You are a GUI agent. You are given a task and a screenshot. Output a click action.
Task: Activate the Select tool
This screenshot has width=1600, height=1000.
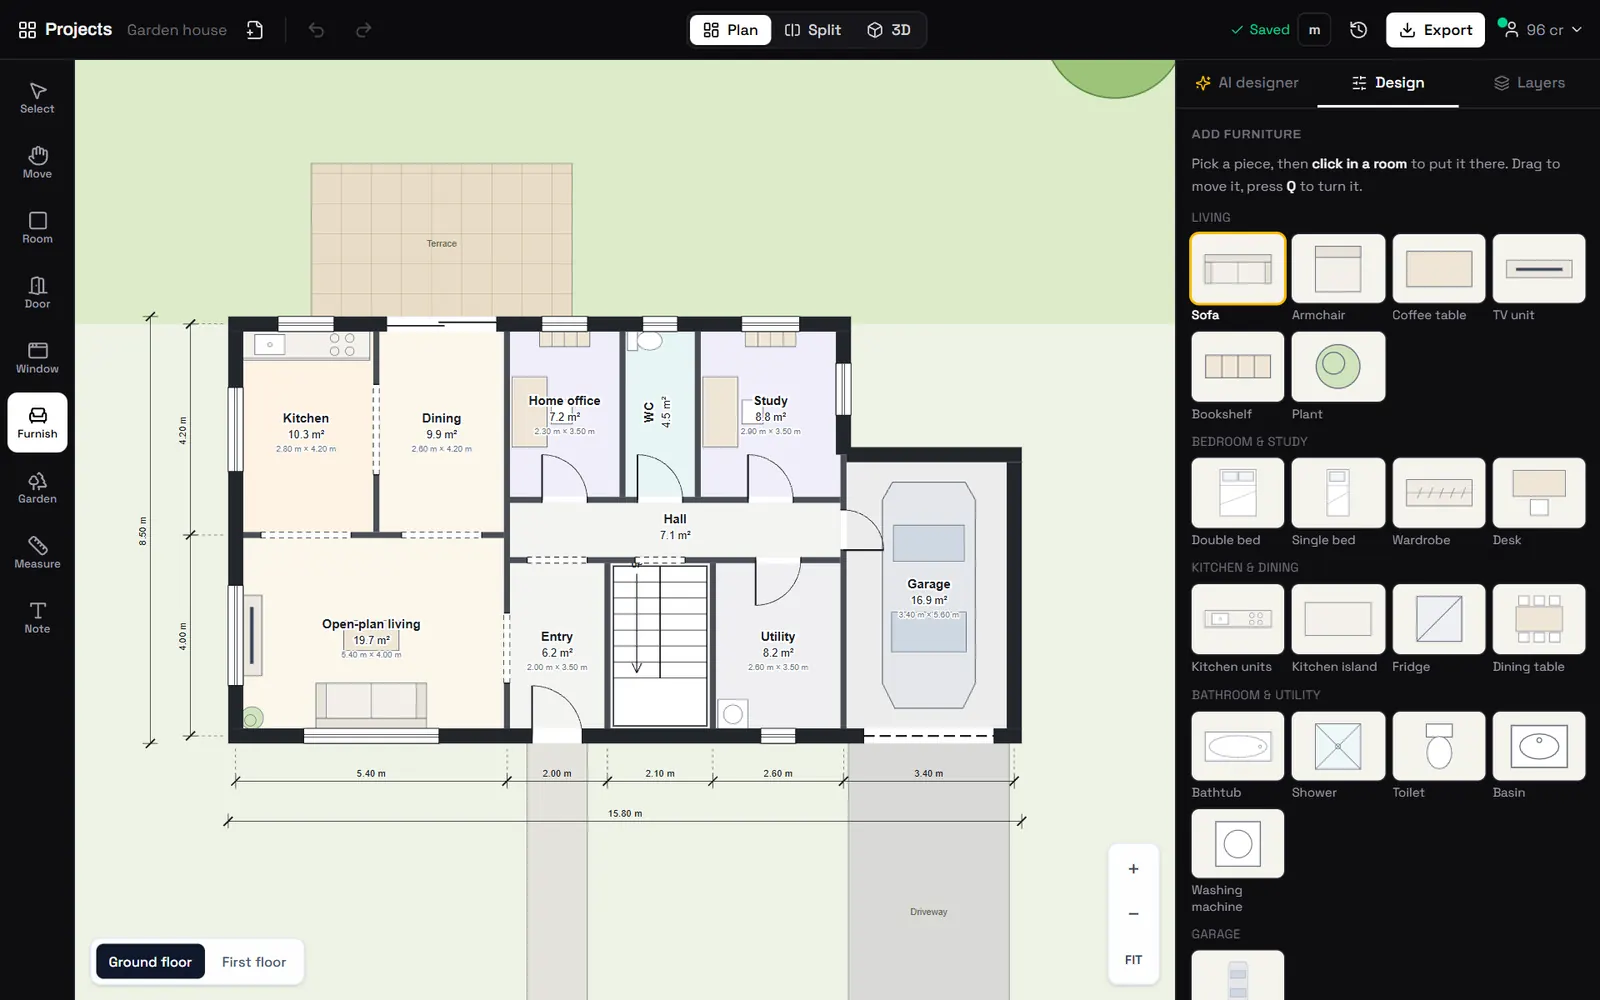(37, 98)
